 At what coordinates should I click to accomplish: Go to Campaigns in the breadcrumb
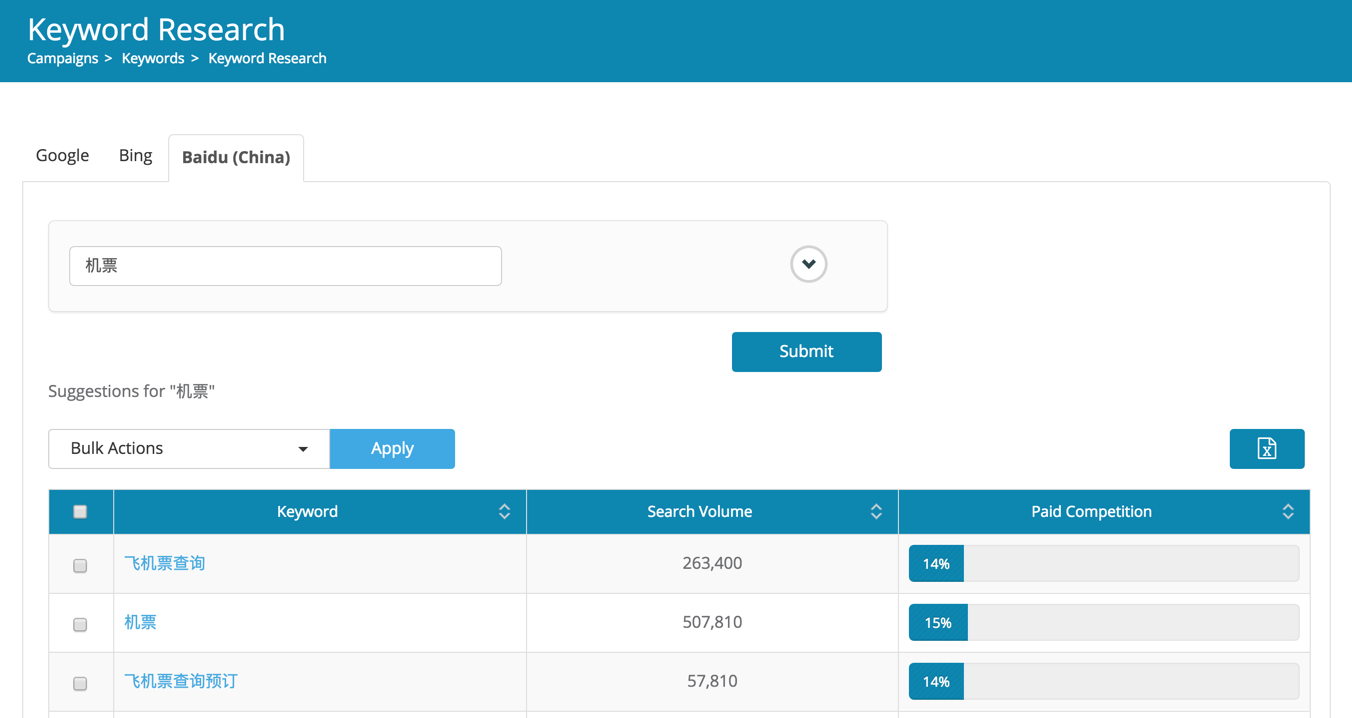[x=62, y=58]
